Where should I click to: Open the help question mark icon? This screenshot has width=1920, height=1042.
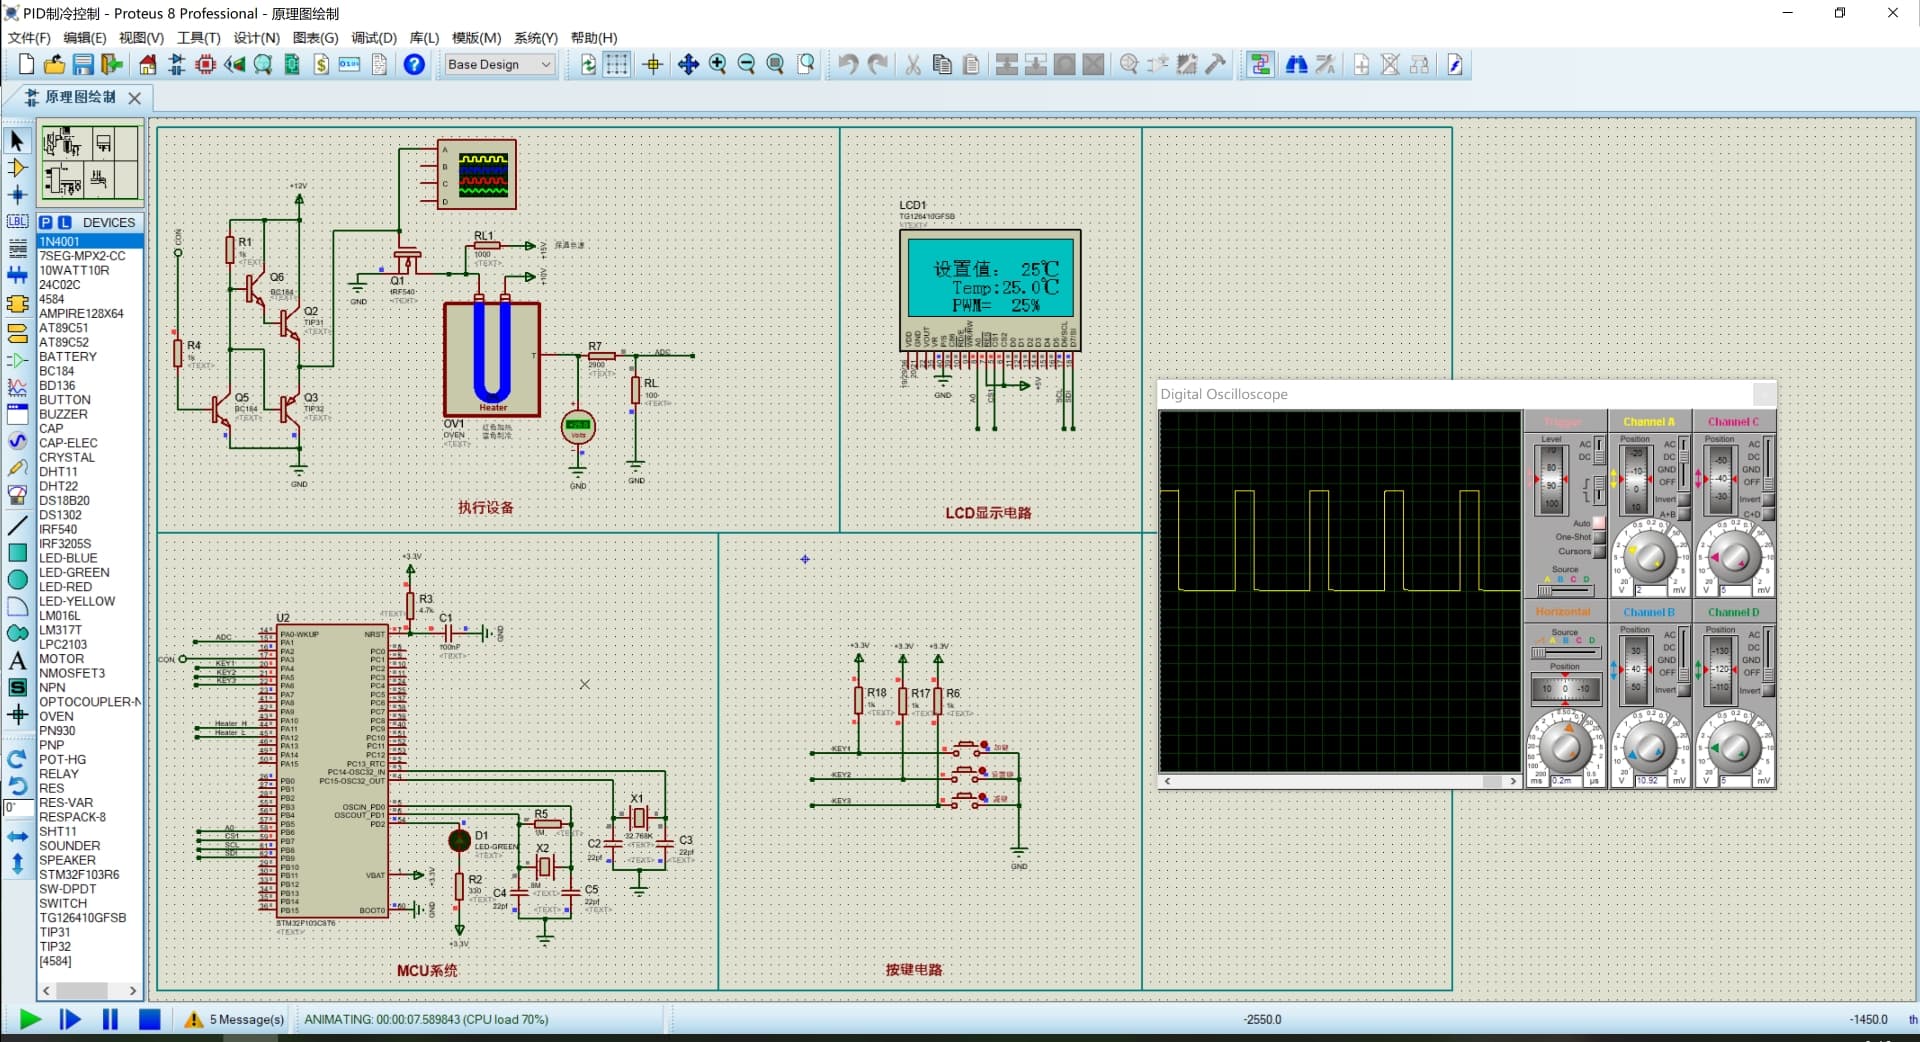[414, 65]
